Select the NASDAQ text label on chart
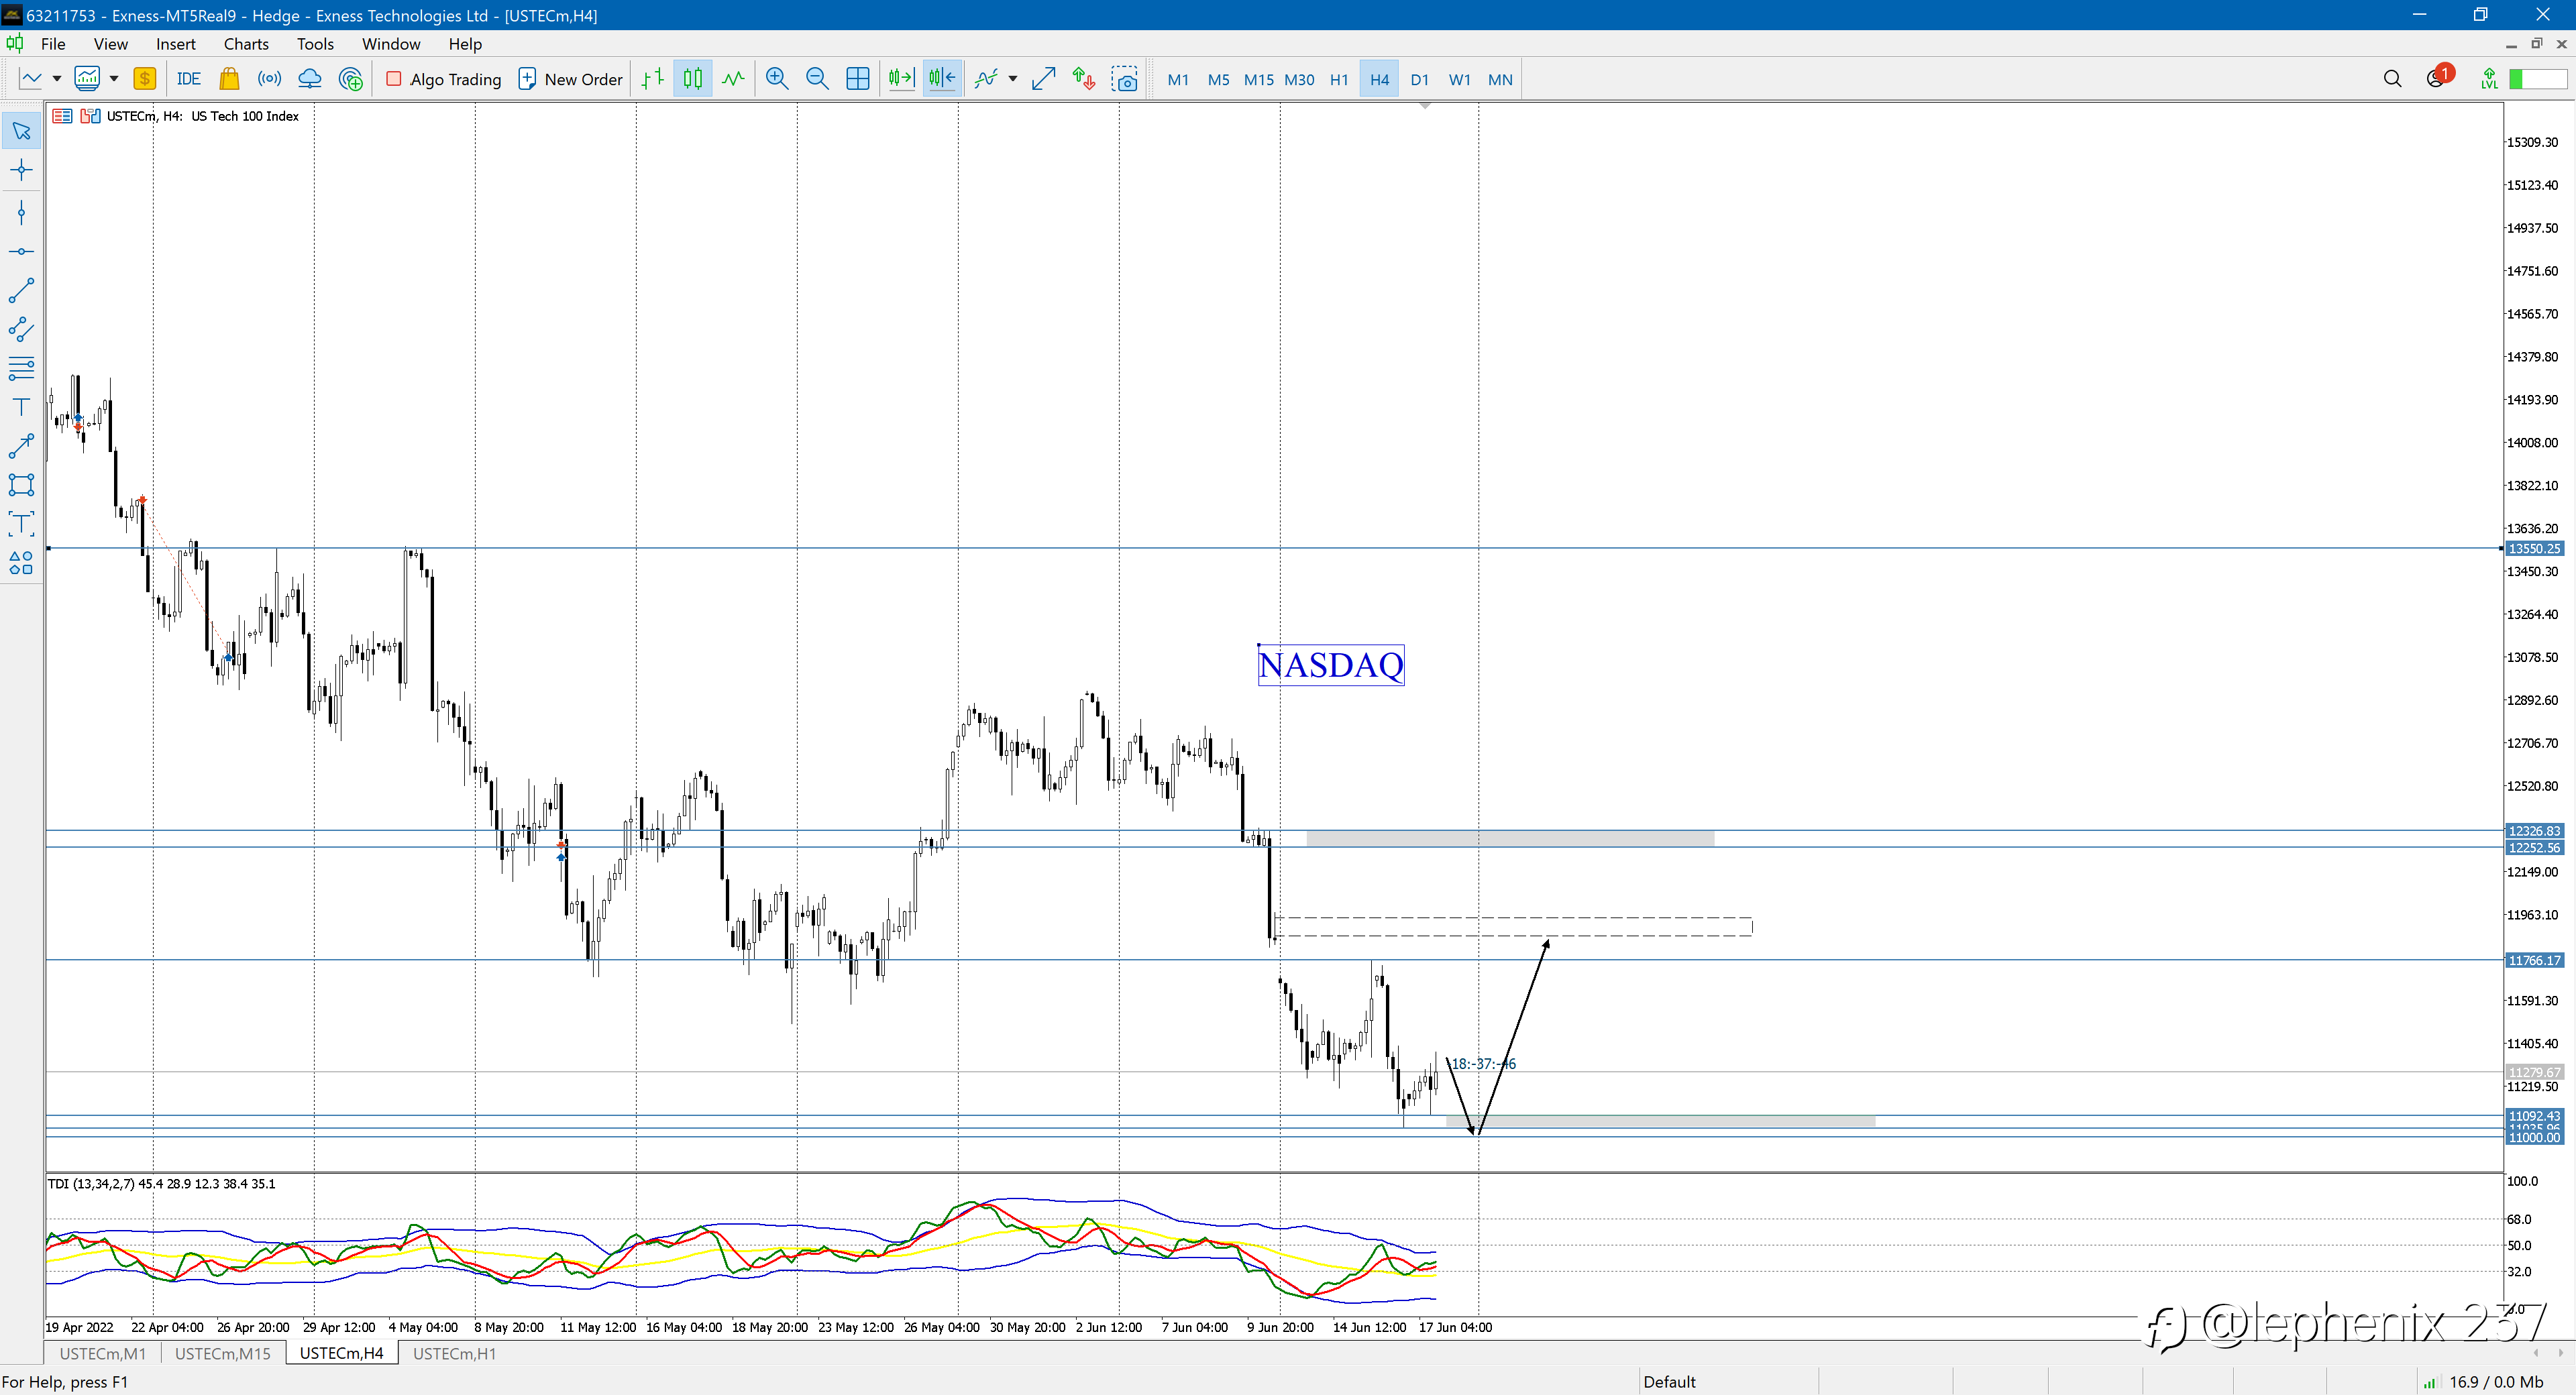Screen dimensions: 2576x1395 pyautogui.click(x=1331, y=665)
